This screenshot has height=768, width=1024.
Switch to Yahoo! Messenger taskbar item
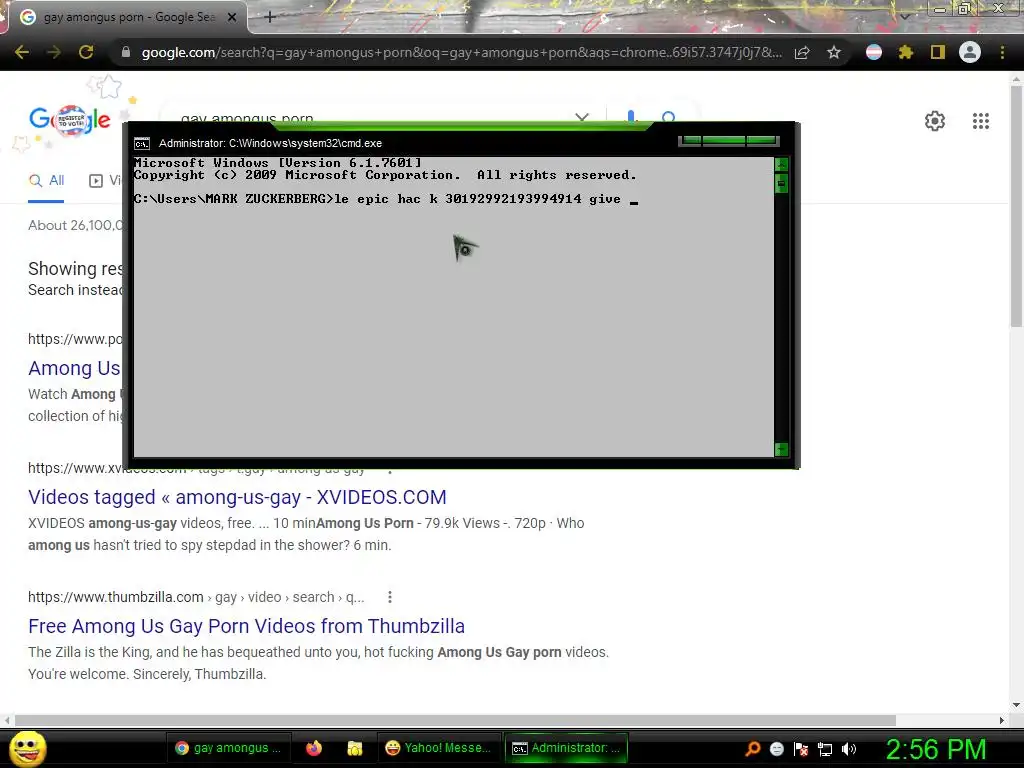438,748
